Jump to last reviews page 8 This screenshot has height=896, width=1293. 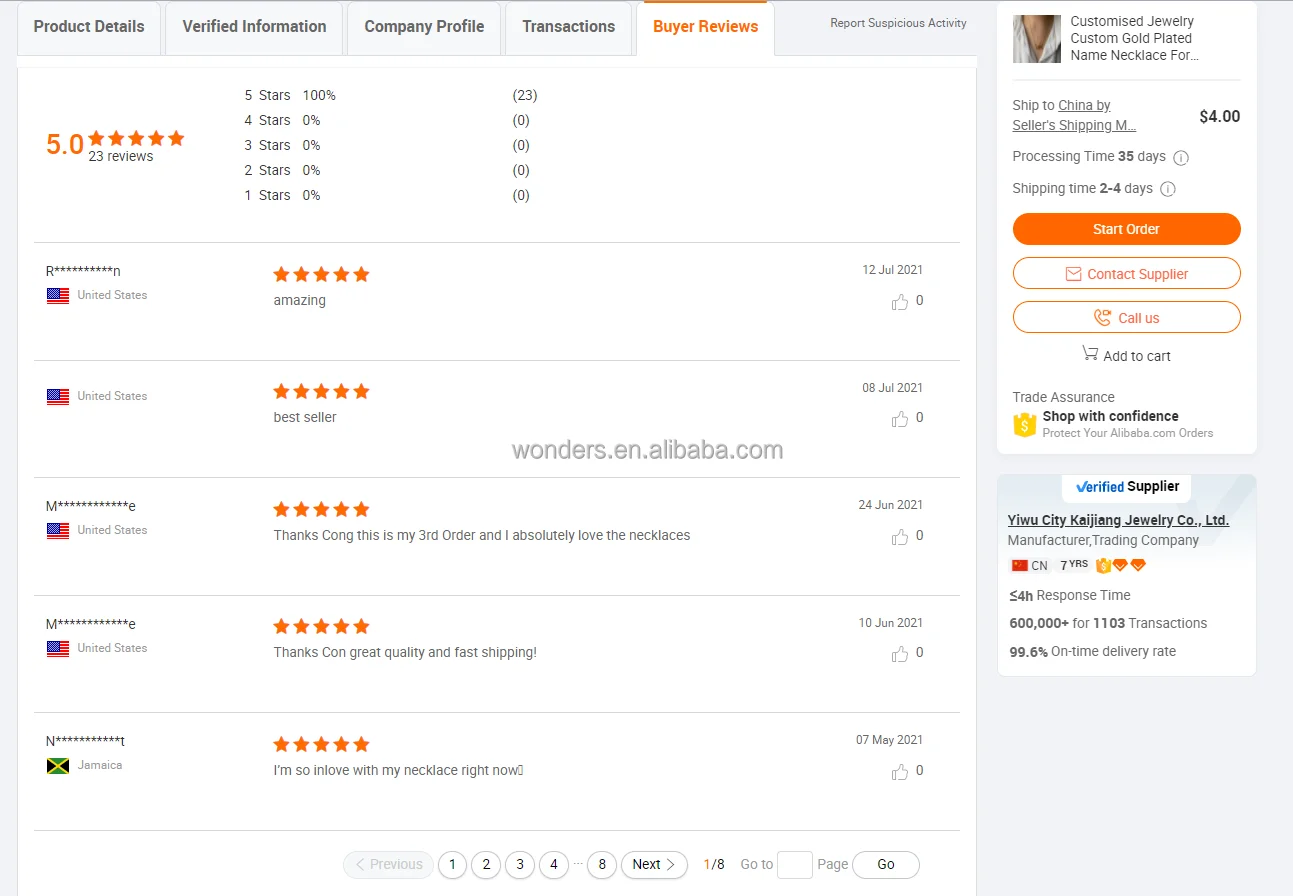tap(602, 865)
